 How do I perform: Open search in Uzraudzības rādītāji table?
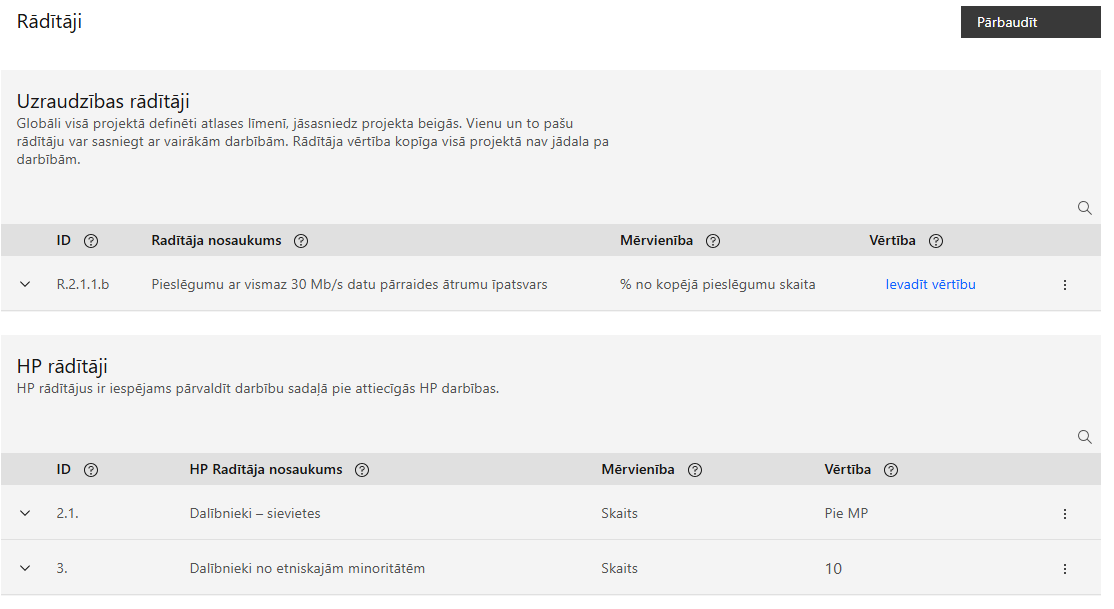[1084, 208]
